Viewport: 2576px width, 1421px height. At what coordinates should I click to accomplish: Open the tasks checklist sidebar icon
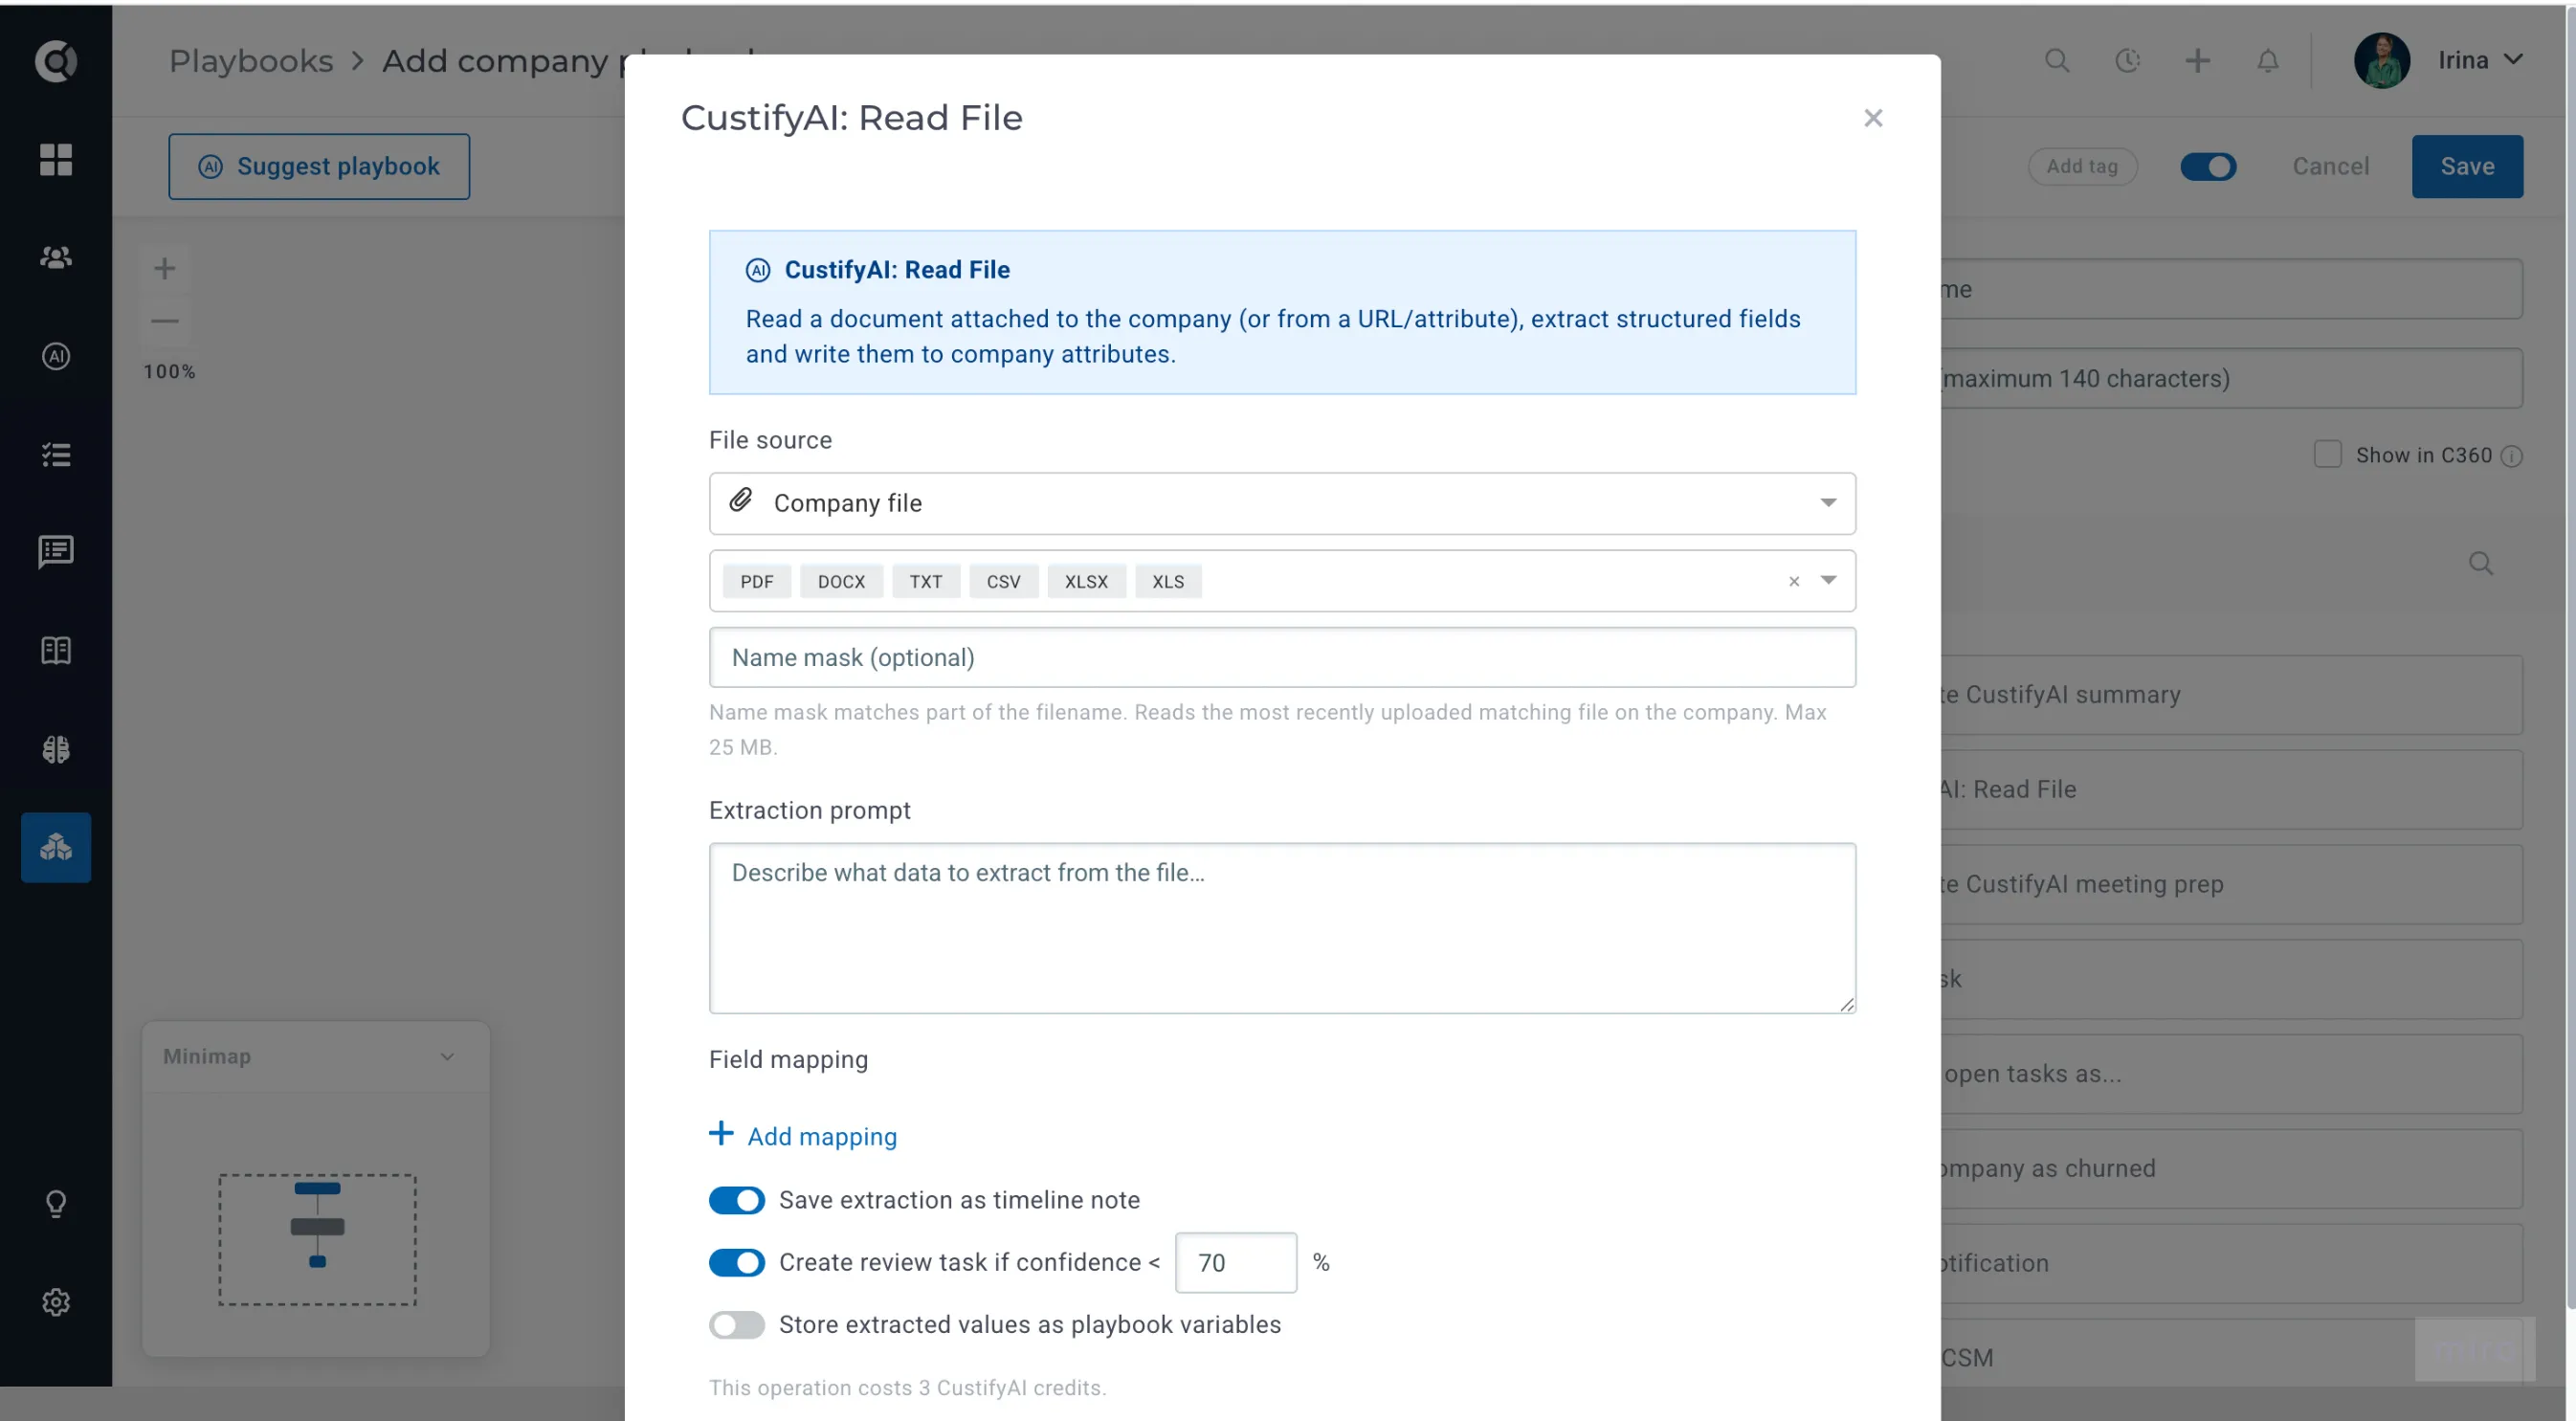56,455
